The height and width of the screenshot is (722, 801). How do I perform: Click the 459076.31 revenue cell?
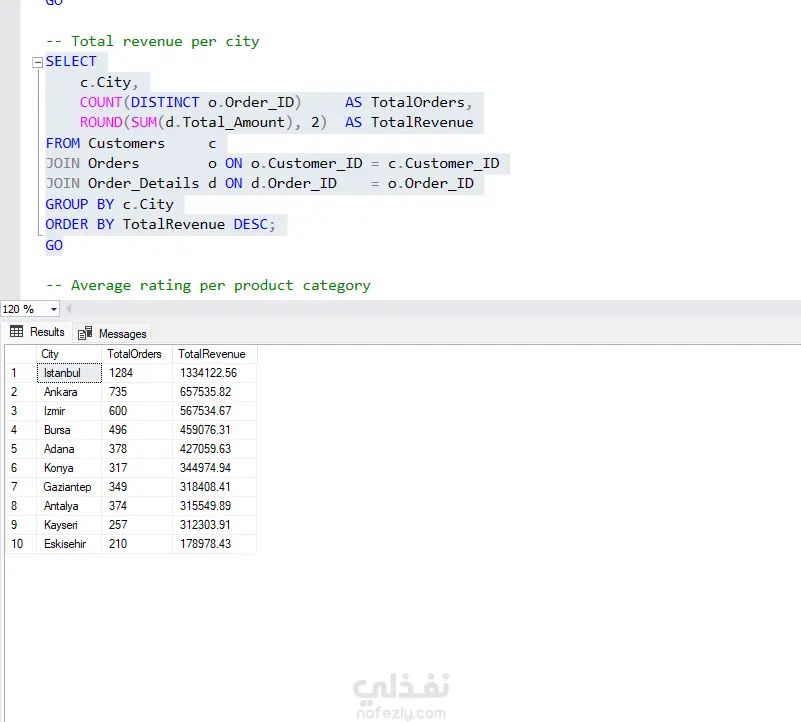coord(215,430)
